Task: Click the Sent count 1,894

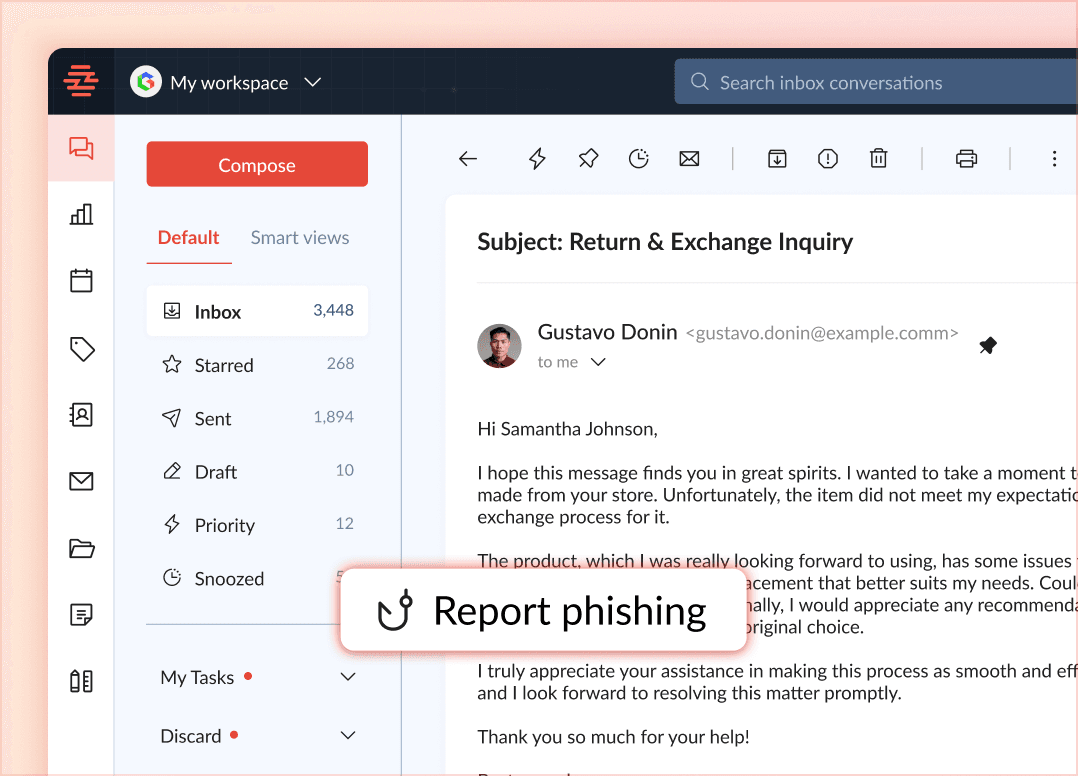Action: tap(333, 417)
